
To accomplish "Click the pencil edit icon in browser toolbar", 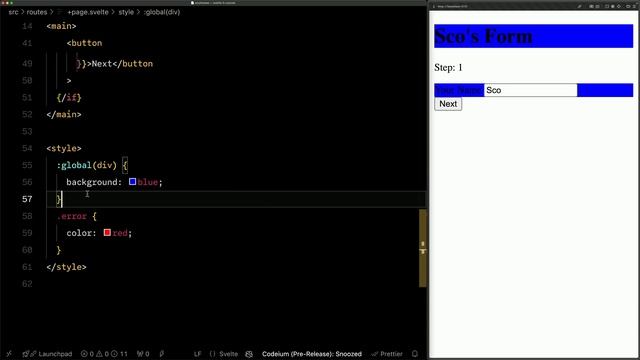I will tap(579, 7).
